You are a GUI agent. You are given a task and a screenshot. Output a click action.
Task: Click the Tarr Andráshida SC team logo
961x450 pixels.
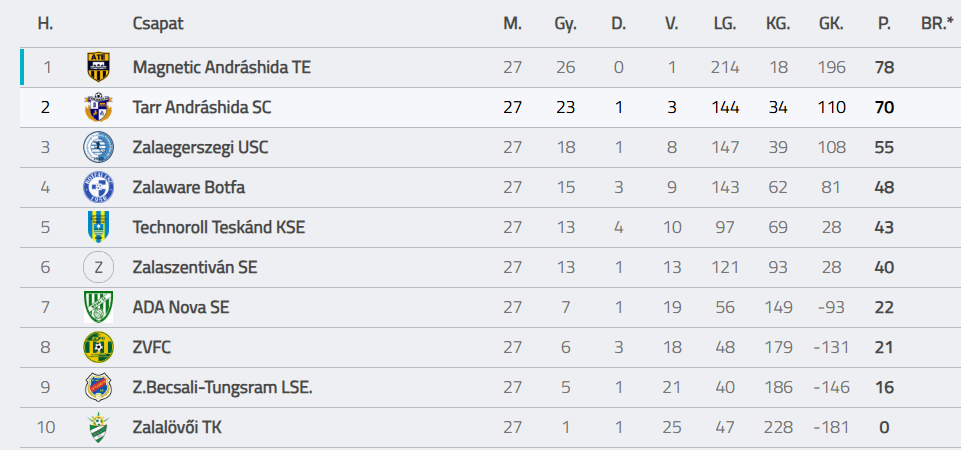click(x=98, y=107)
